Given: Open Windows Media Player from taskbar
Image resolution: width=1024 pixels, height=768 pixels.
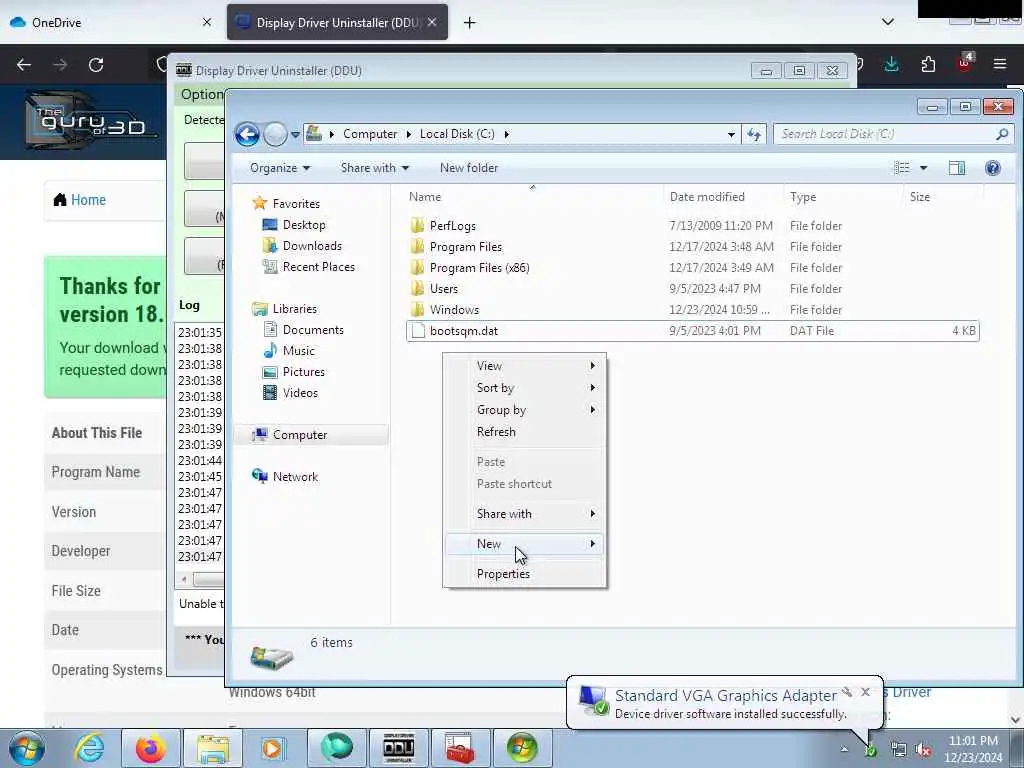Looking at the screenshot, I should pyautogui.click(x=274, y=748).
